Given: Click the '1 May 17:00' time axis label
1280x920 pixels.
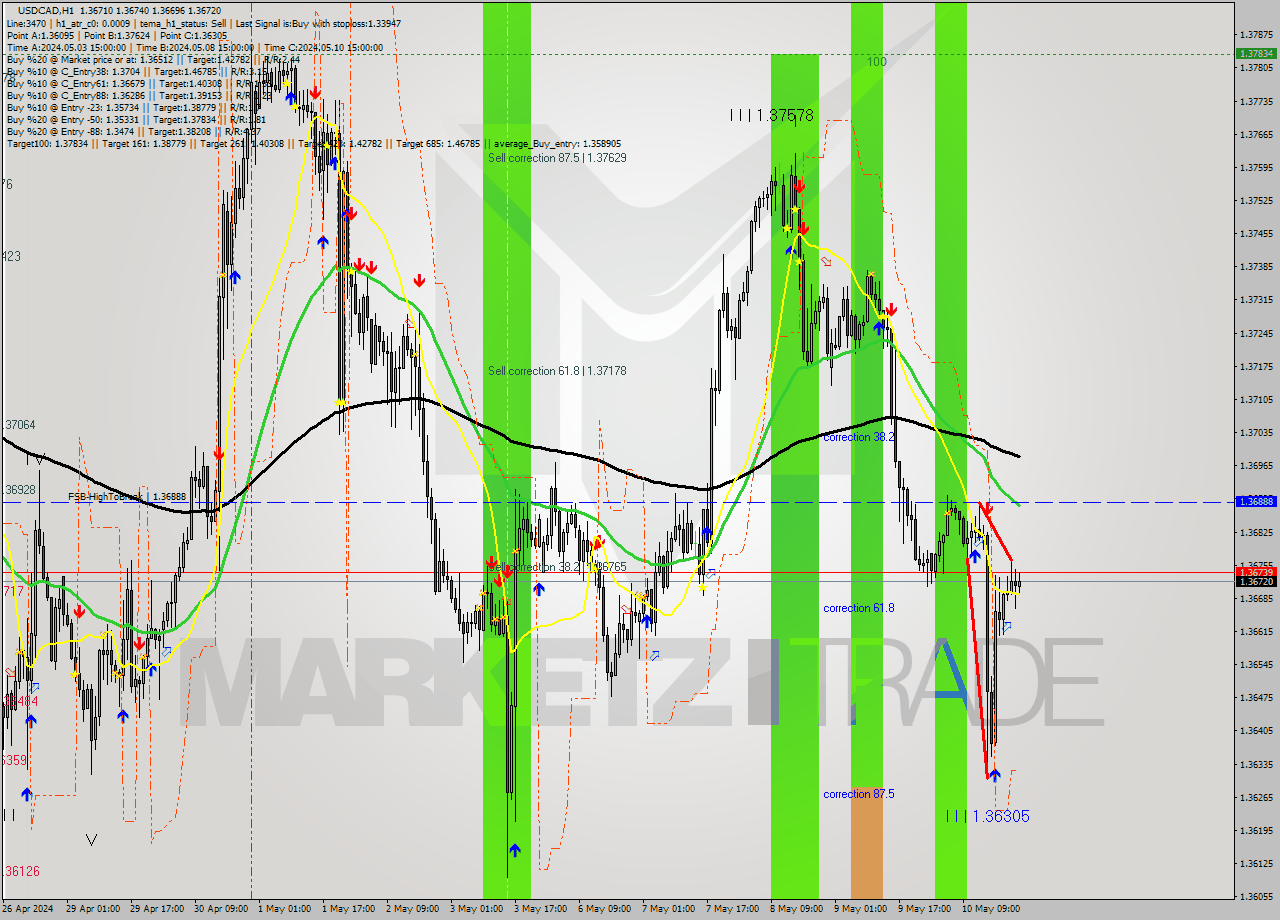Looking at the screenshot, I should pos(350,909).
